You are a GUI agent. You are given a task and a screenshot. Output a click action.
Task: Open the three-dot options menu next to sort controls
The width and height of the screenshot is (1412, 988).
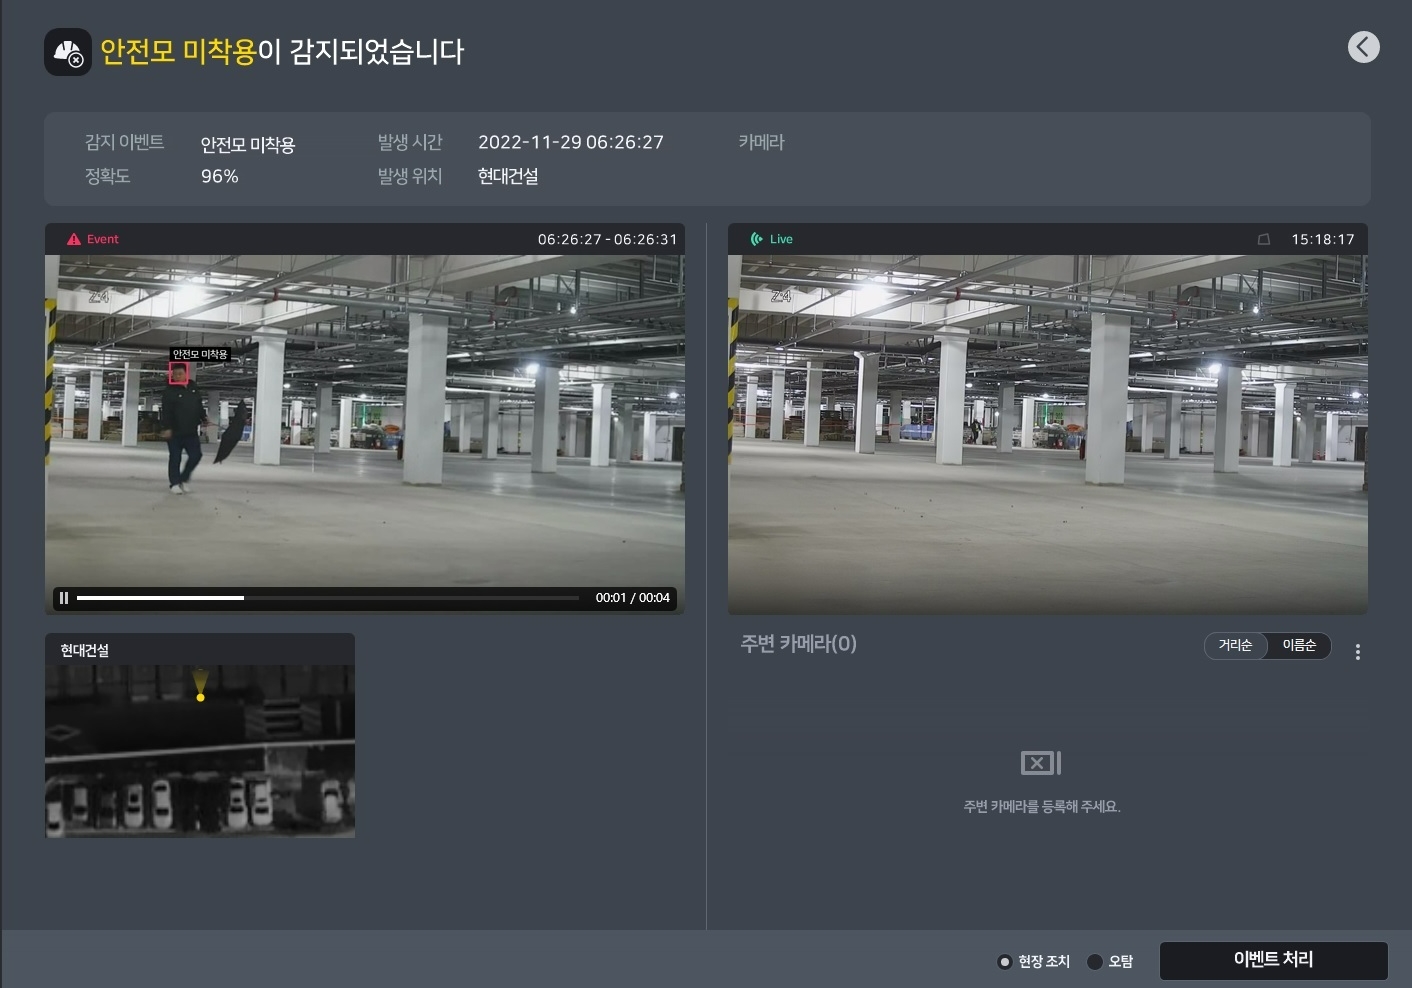(1358, 651)
